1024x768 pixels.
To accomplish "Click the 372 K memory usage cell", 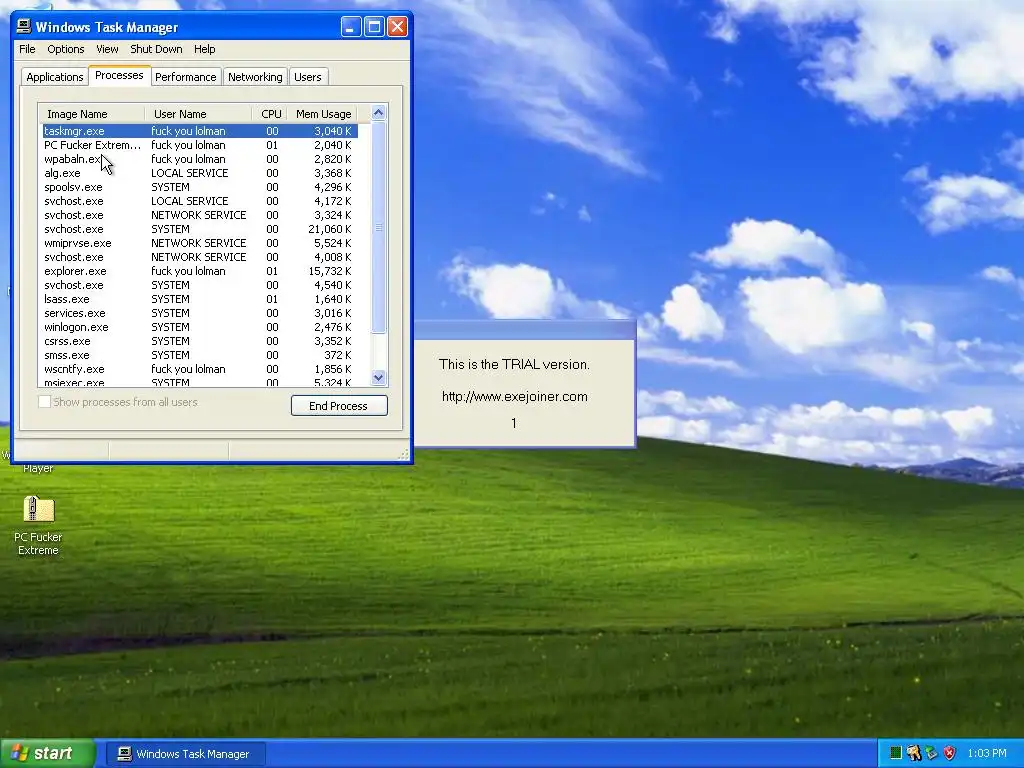I will coord(338,355).
